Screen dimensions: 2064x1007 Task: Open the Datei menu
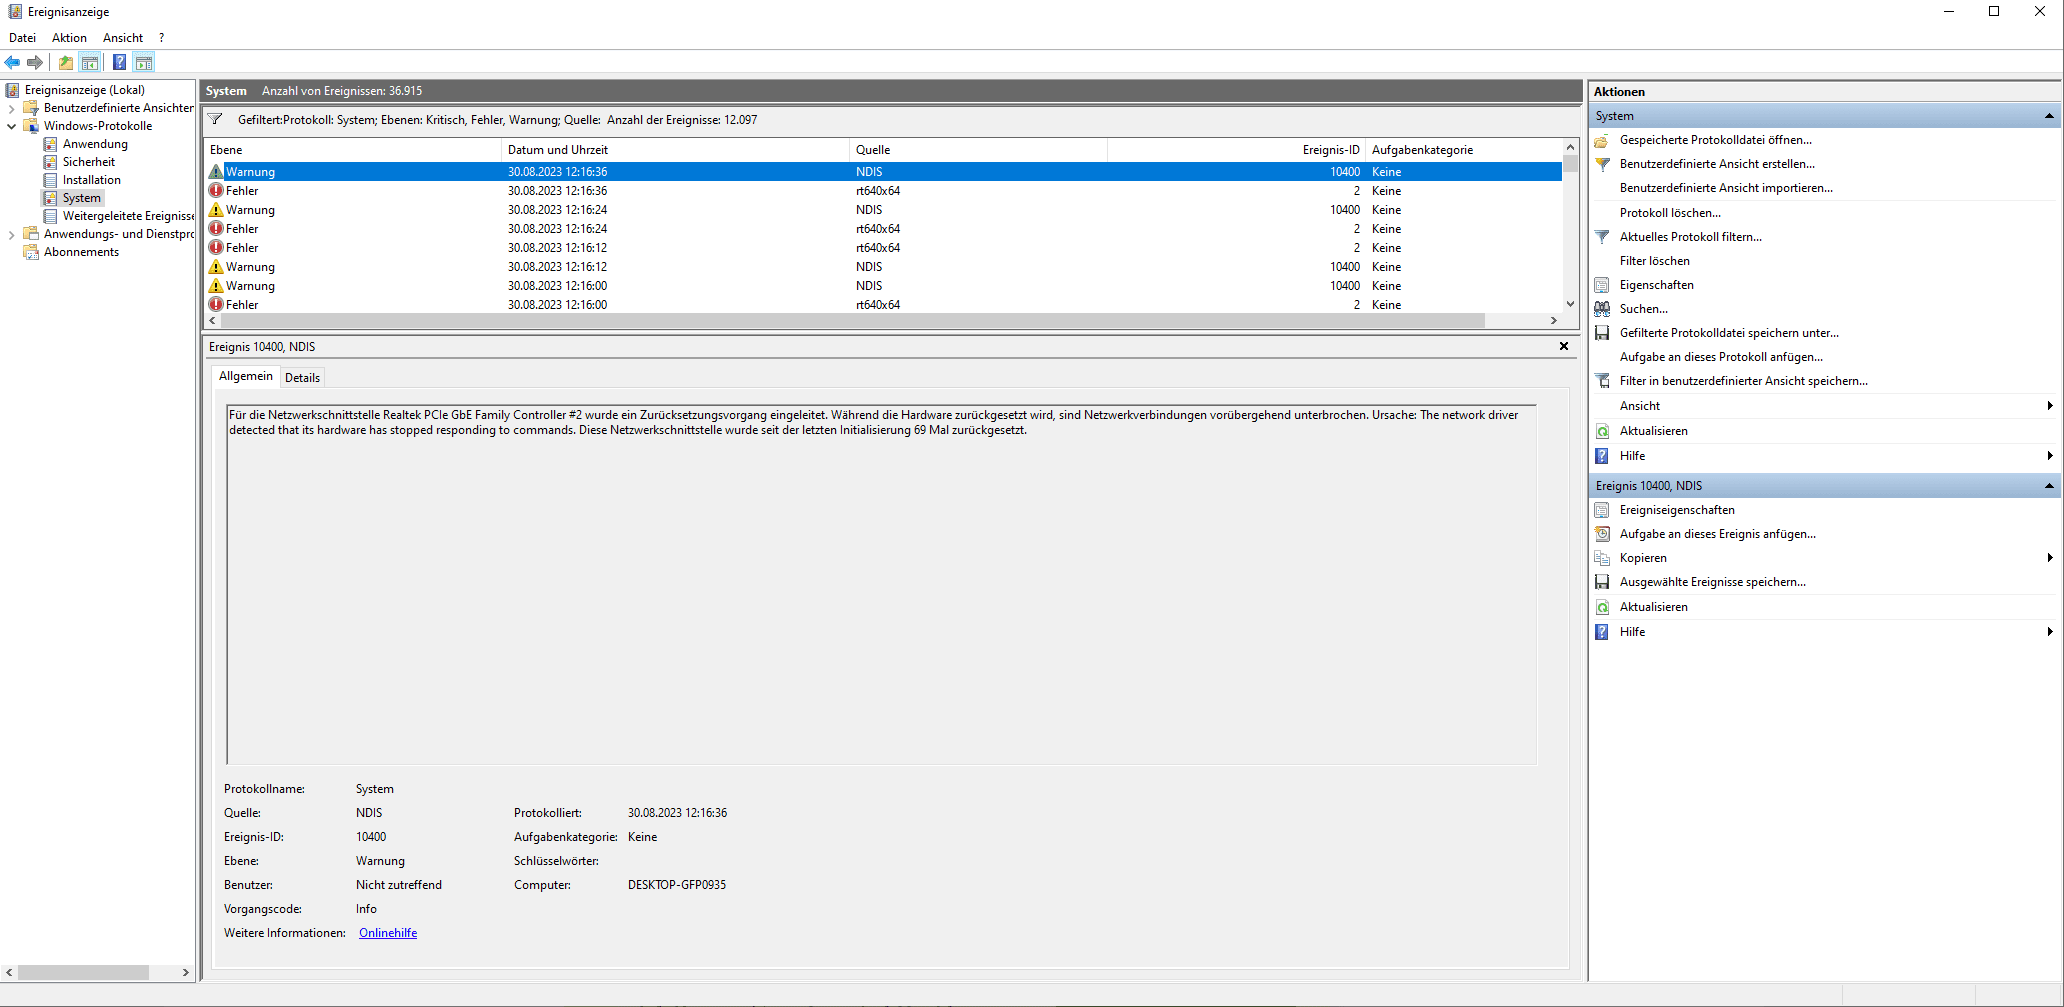22,38
